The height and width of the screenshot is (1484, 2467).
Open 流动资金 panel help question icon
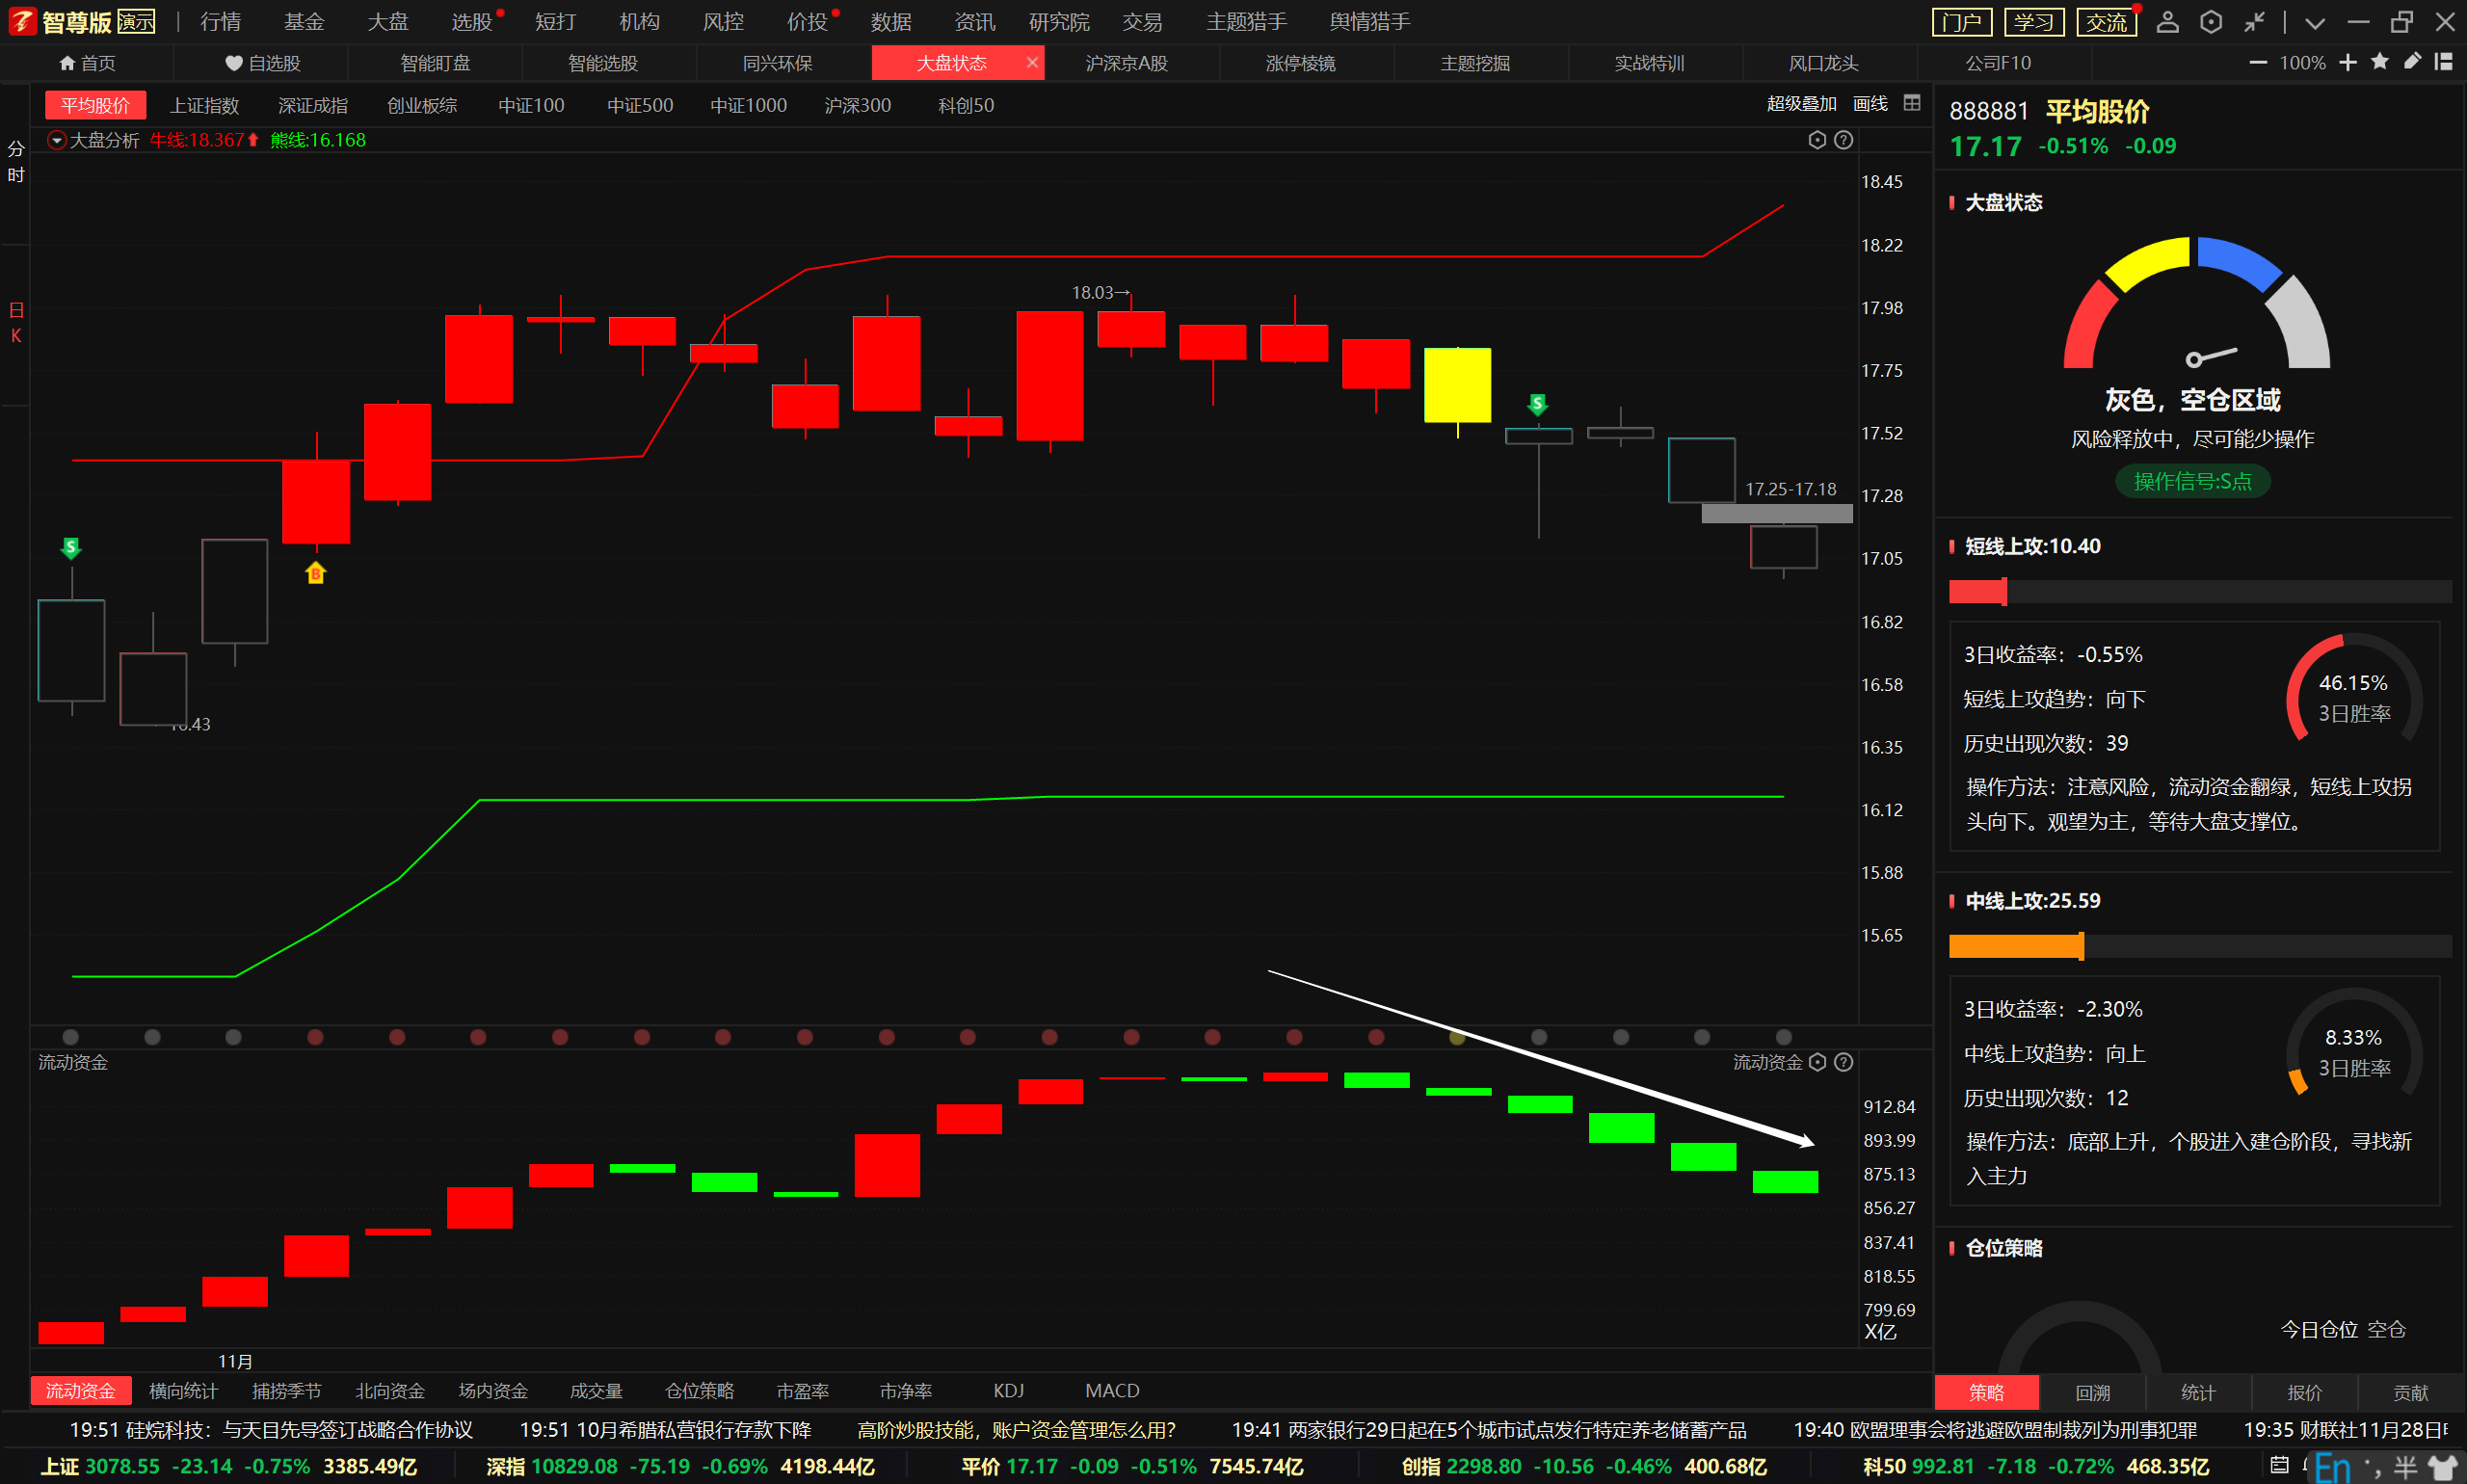(x=1843, y=1062)
